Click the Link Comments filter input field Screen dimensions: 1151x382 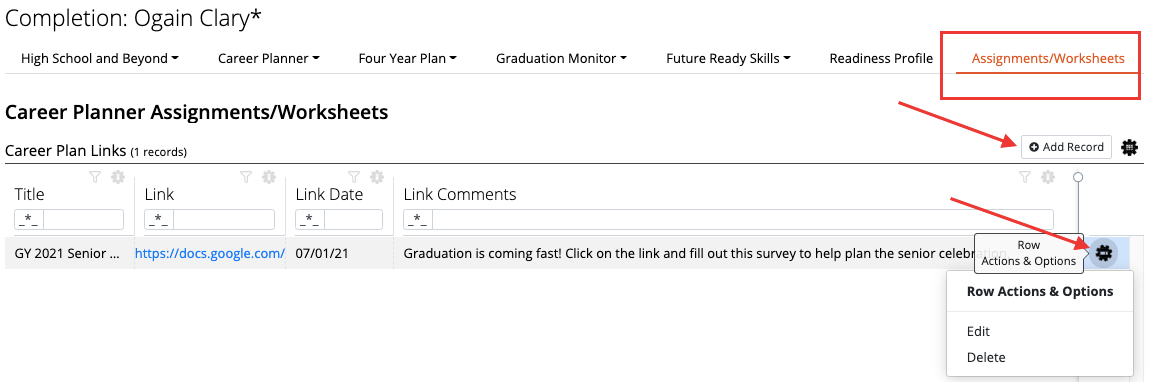pyautogui.click(x=743, y=220)
